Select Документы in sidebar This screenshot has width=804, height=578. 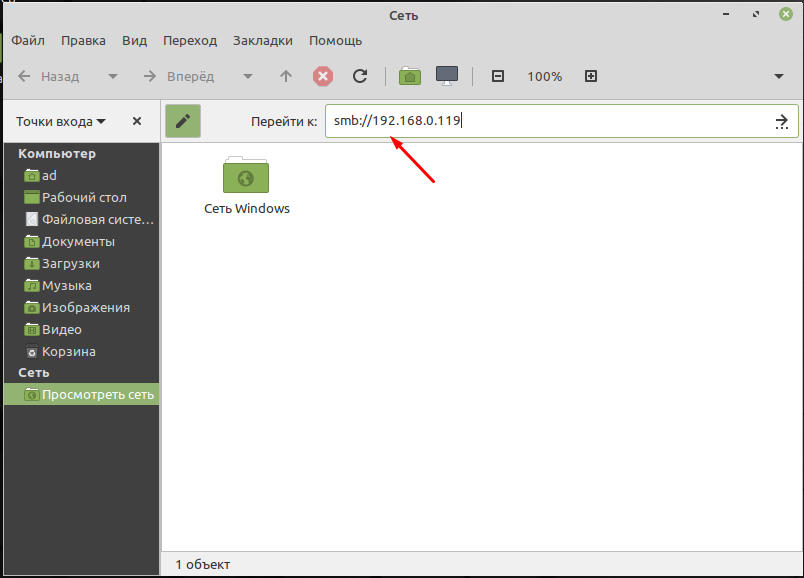click(82, 242)
